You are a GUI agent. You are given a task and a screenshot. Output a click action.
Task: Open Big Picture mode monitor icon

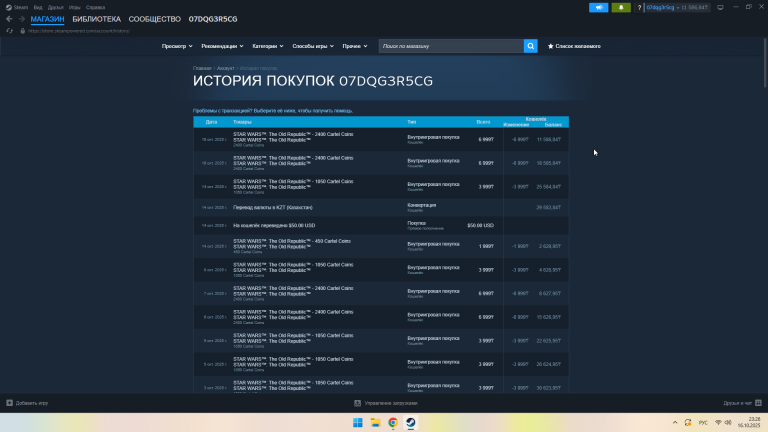(720, 7)
